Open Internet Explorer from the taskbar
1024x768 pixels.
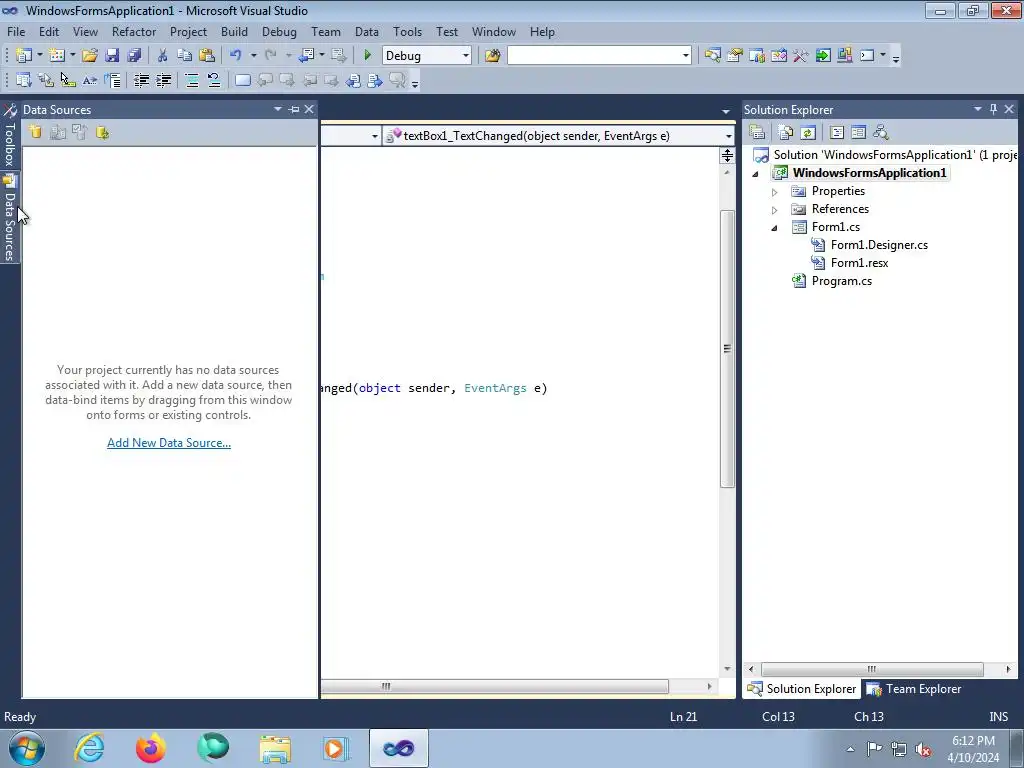click(x=89, y=748)
